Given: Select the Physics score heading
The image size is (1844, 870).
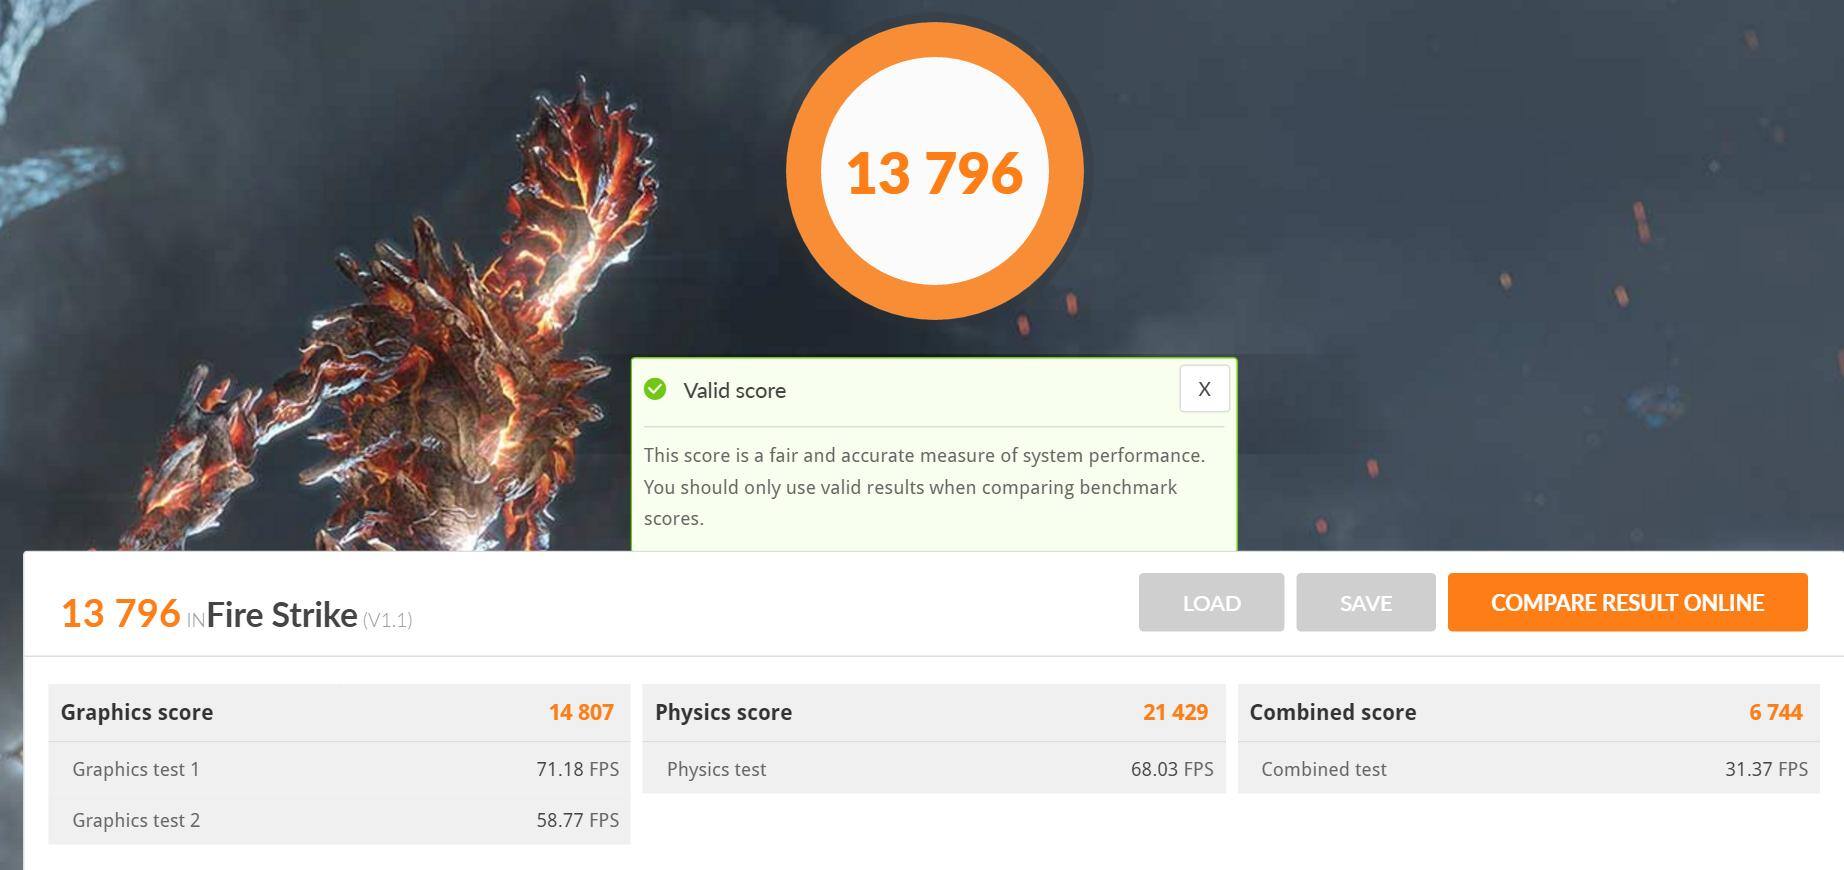Looking at the screenshot, I should [x=723, y=712].
